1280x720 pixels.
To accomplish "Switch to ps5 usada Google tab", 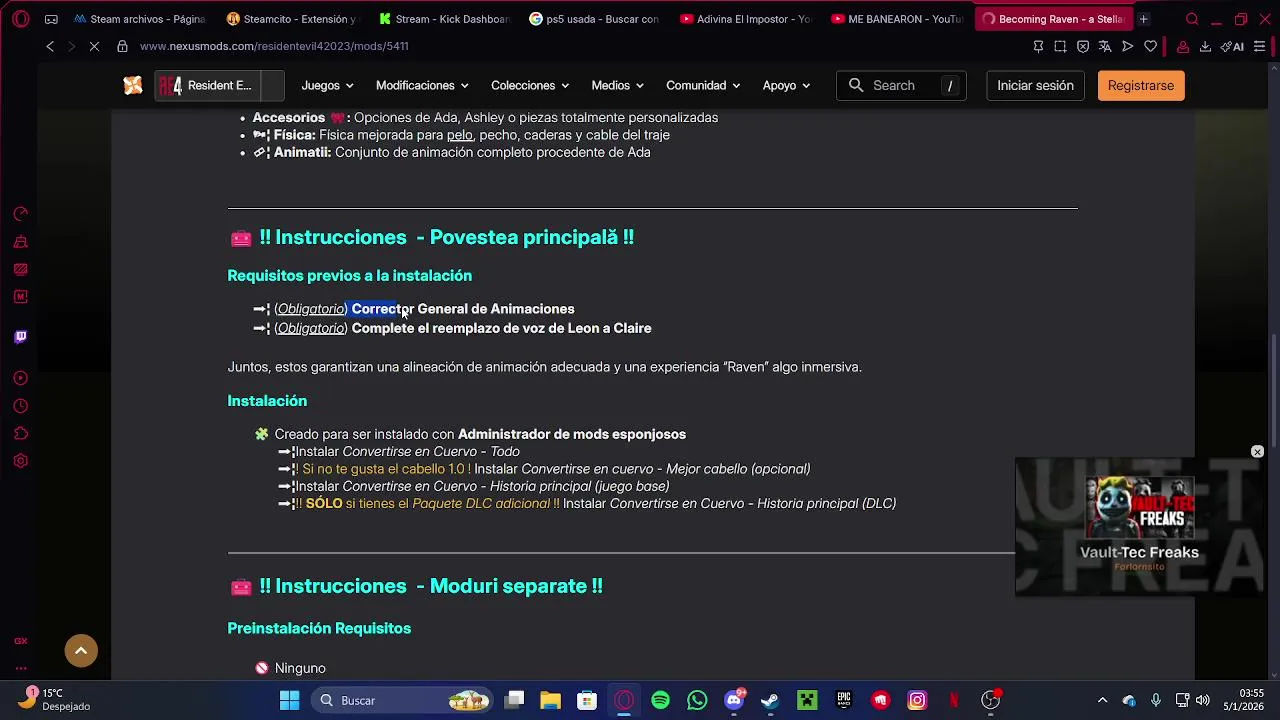I will click(595, 19).
